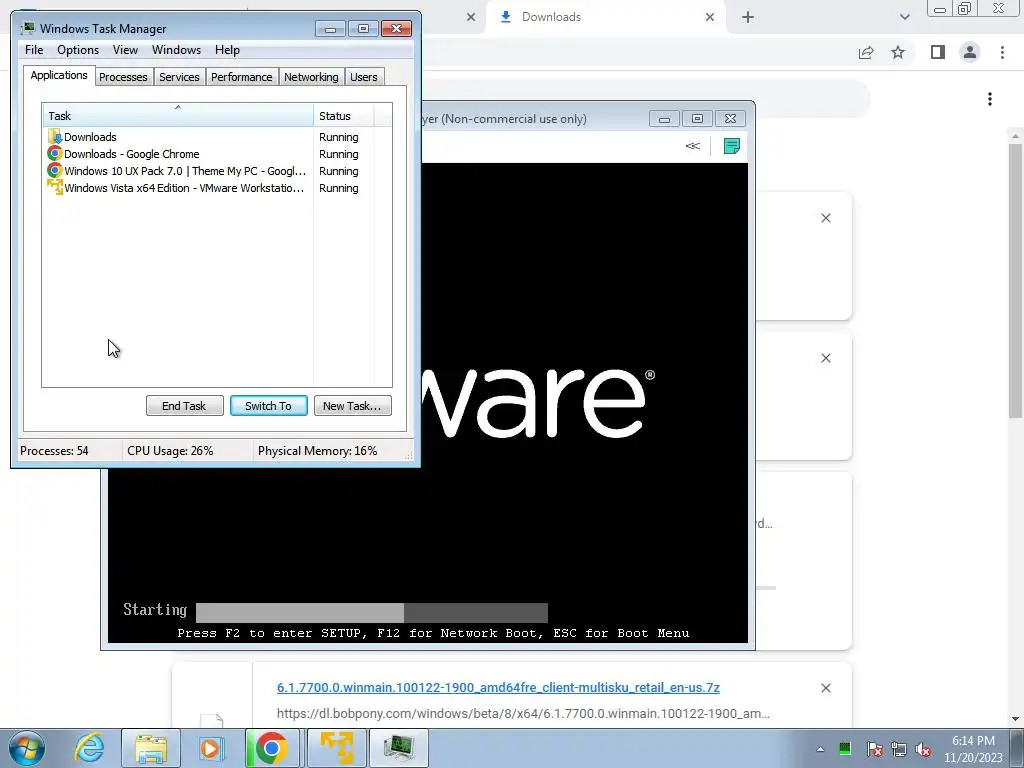
Task: Click the Switch To button
Action: 268,406
